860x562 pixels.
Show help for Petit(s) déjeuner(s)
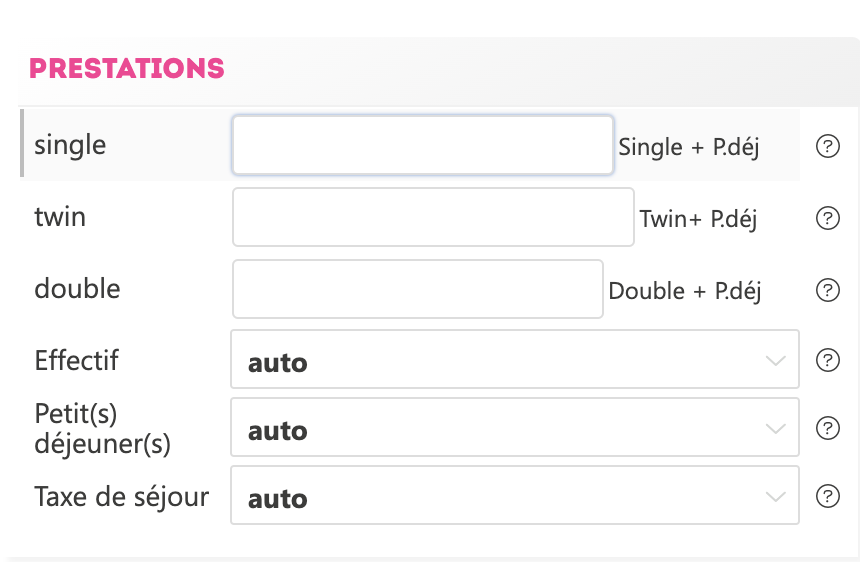[x=827, y=428]
